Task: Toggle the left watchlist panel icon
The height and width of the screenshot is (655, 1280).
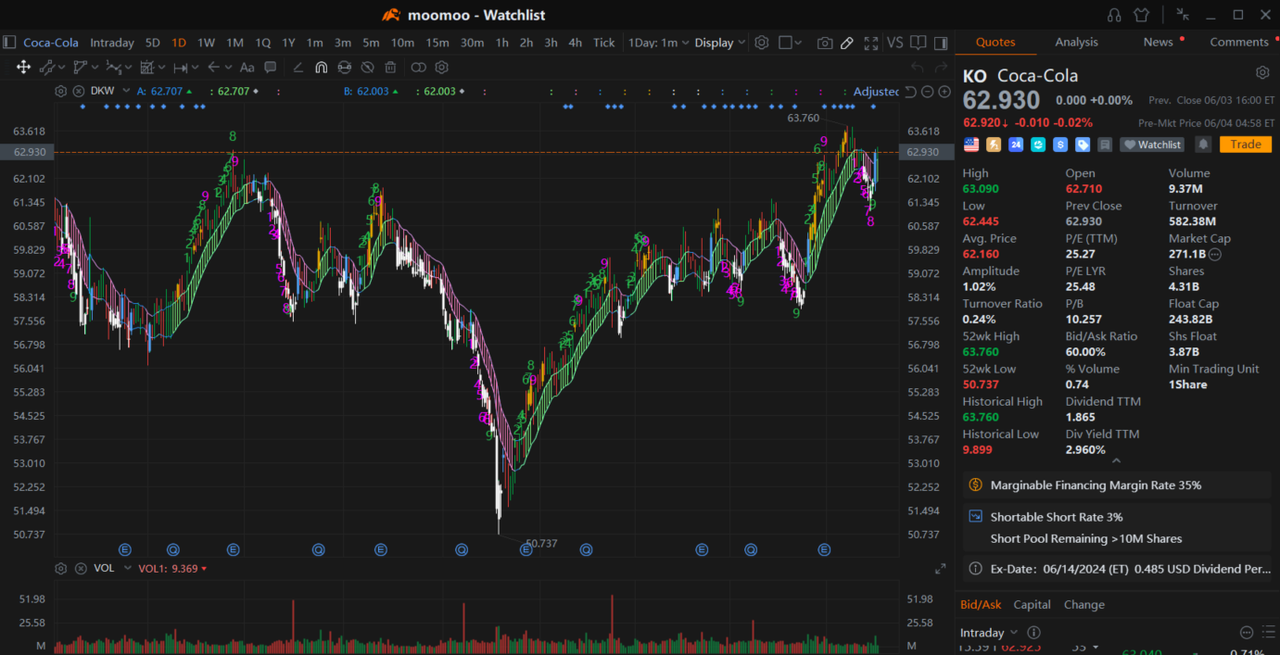Action: pos(9,42)
